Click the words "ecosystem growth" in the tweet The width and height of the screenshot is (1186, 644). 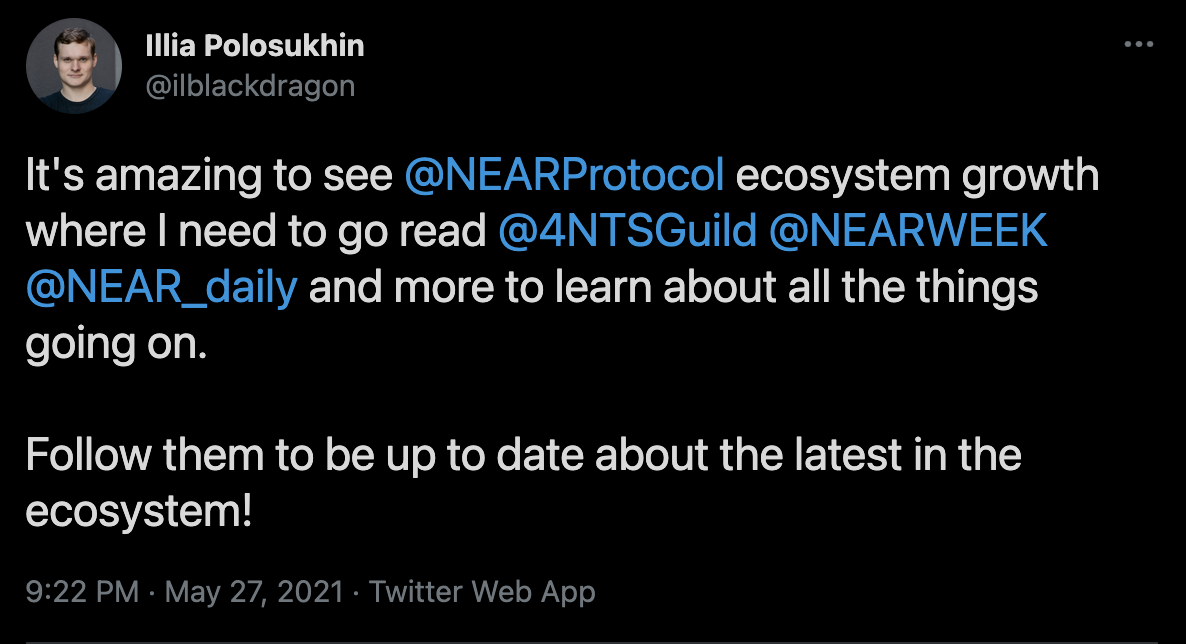tap(917, 176)
